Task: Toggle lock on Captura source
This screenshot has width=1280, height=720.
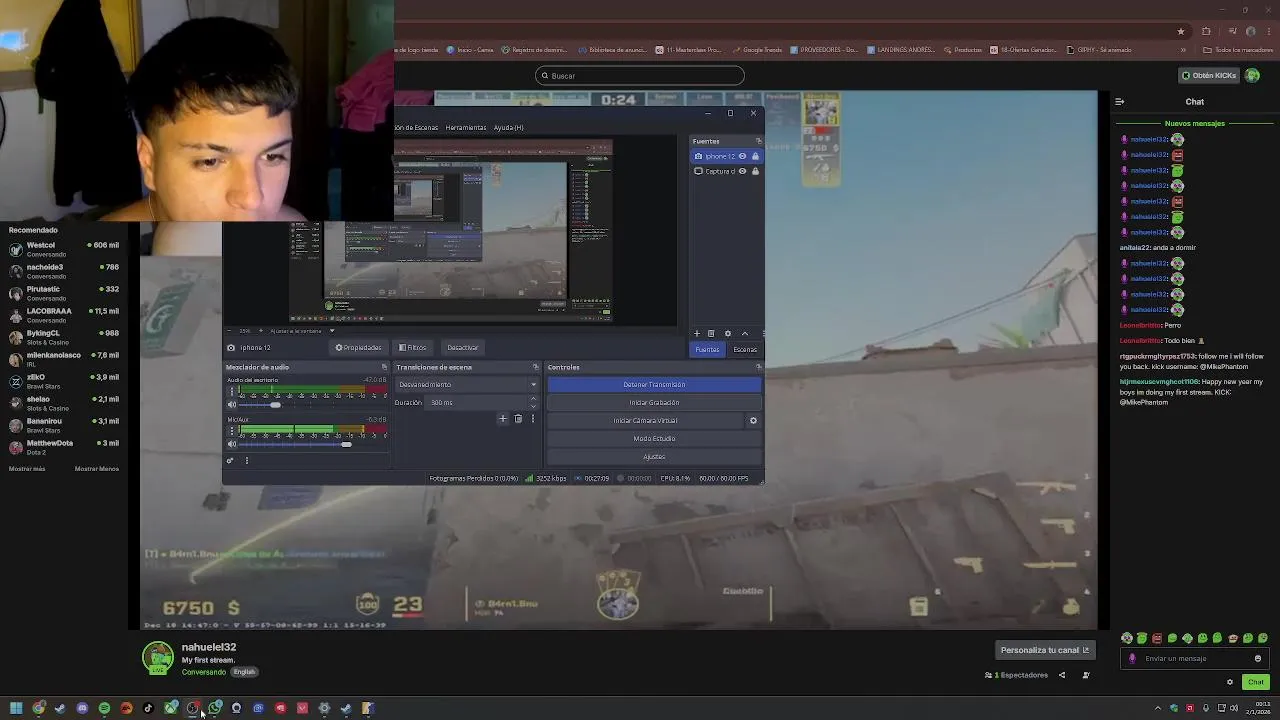Action: click(755, 171)
